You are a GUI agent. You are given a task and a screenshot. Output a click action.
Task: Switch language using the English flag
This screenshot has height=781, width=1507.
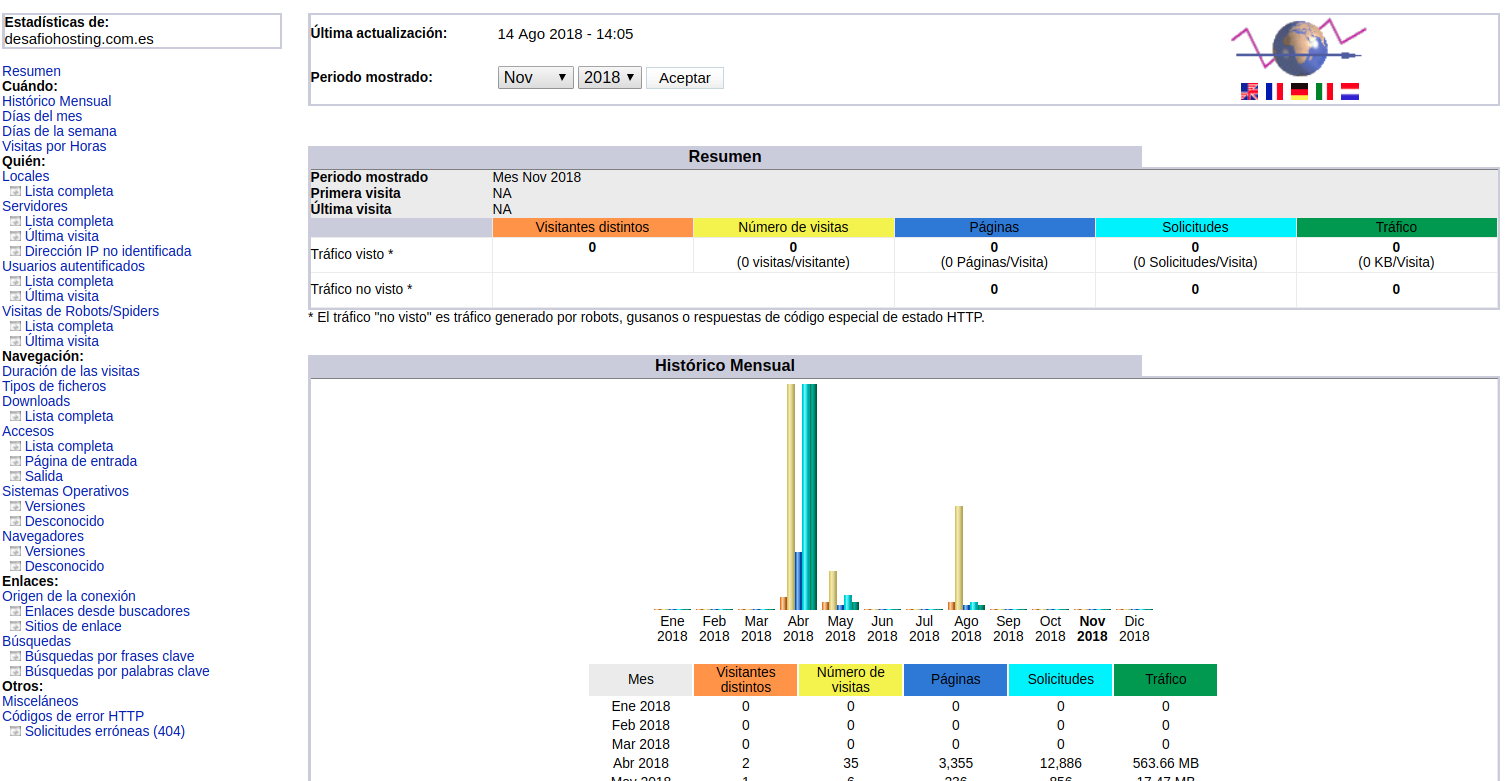(x=1250, y=91)
